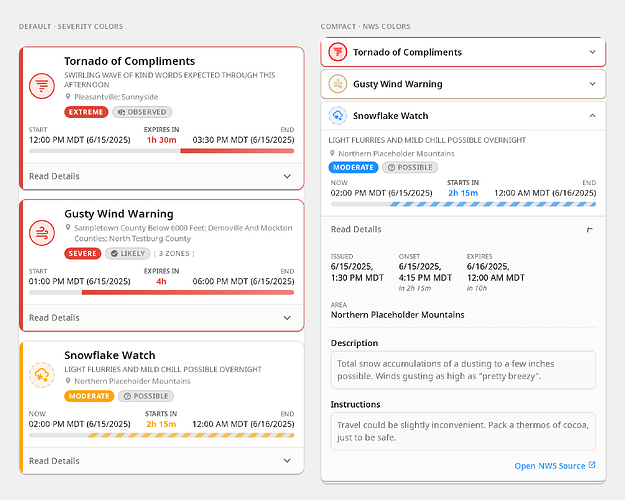Click the LIKELY badge on Gusty Wind card
625x500 pixels.
(128, 254)
